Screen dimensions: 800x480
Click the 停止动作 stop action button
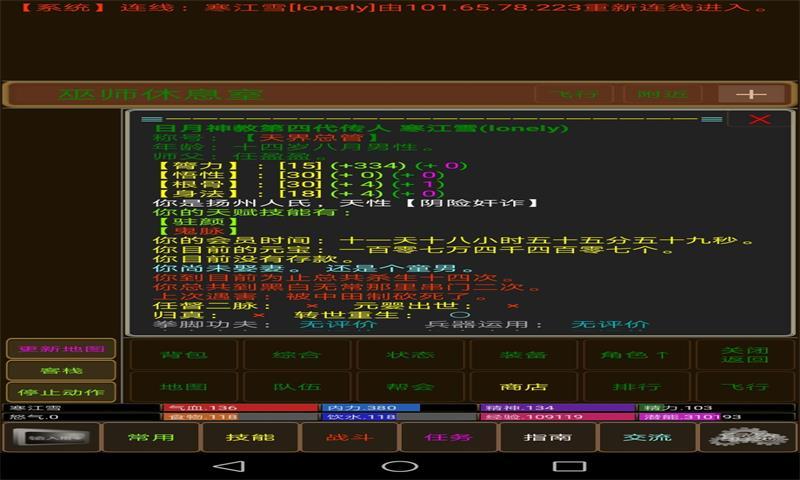61,392
